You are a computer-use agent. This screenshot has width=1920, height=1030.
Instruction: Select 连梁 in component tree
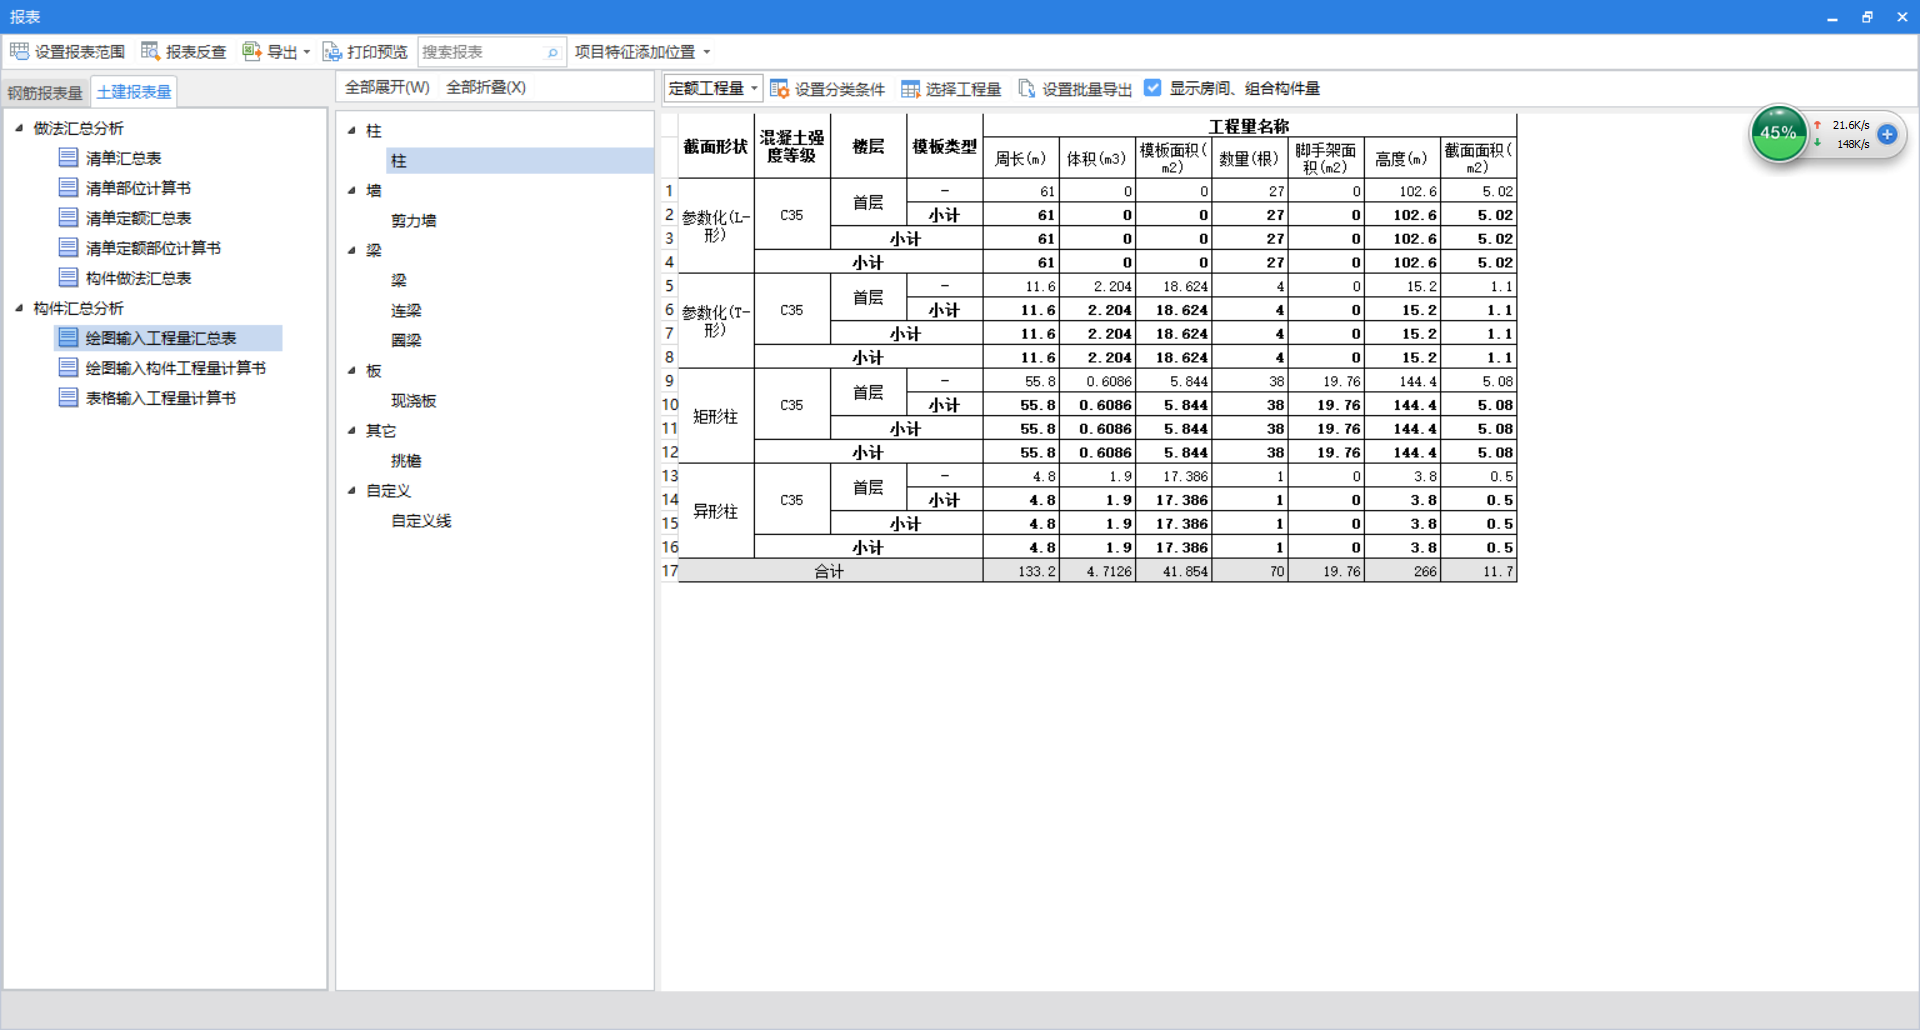click(x=406, y=310)
